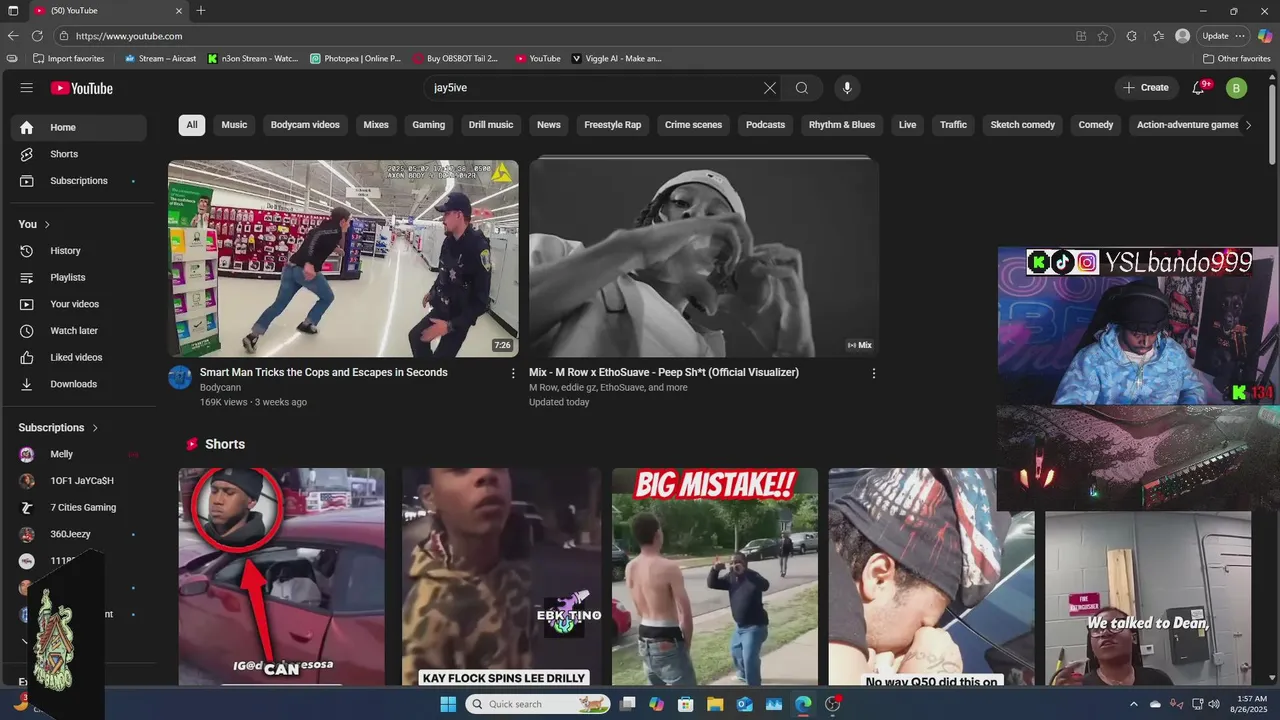Click the Smart Man Tricks the Cops title

[x=324, y=372]
